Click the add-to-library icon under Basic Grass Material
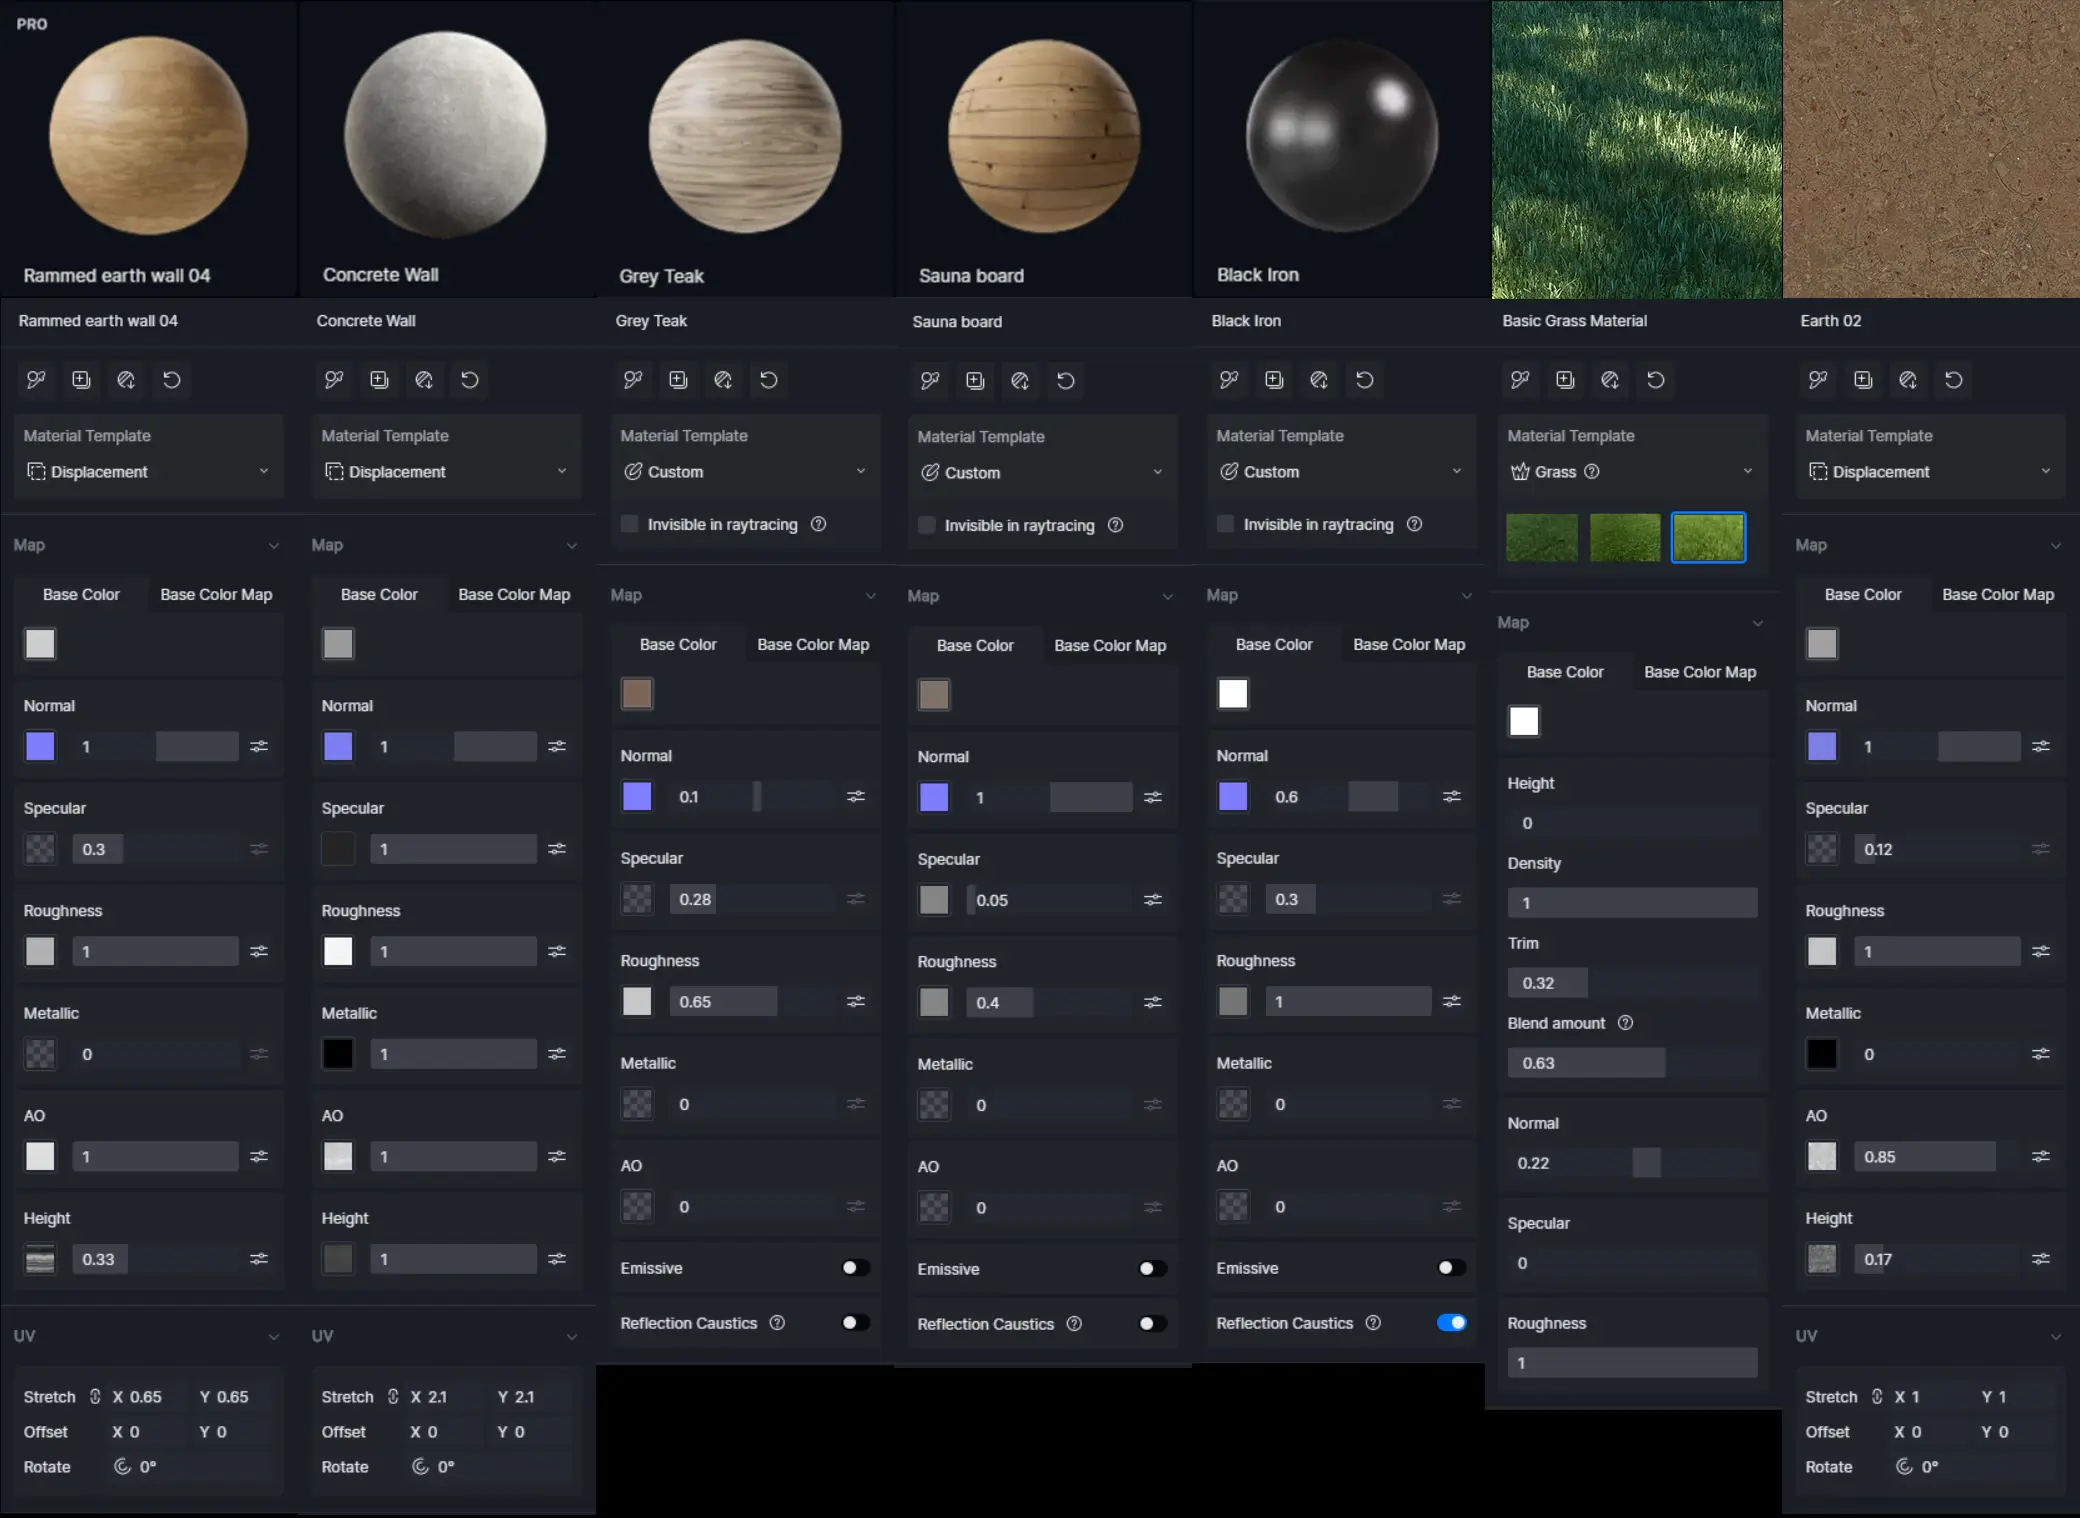Viewport: 2080px width, 1518px height. coord(1565,380)
